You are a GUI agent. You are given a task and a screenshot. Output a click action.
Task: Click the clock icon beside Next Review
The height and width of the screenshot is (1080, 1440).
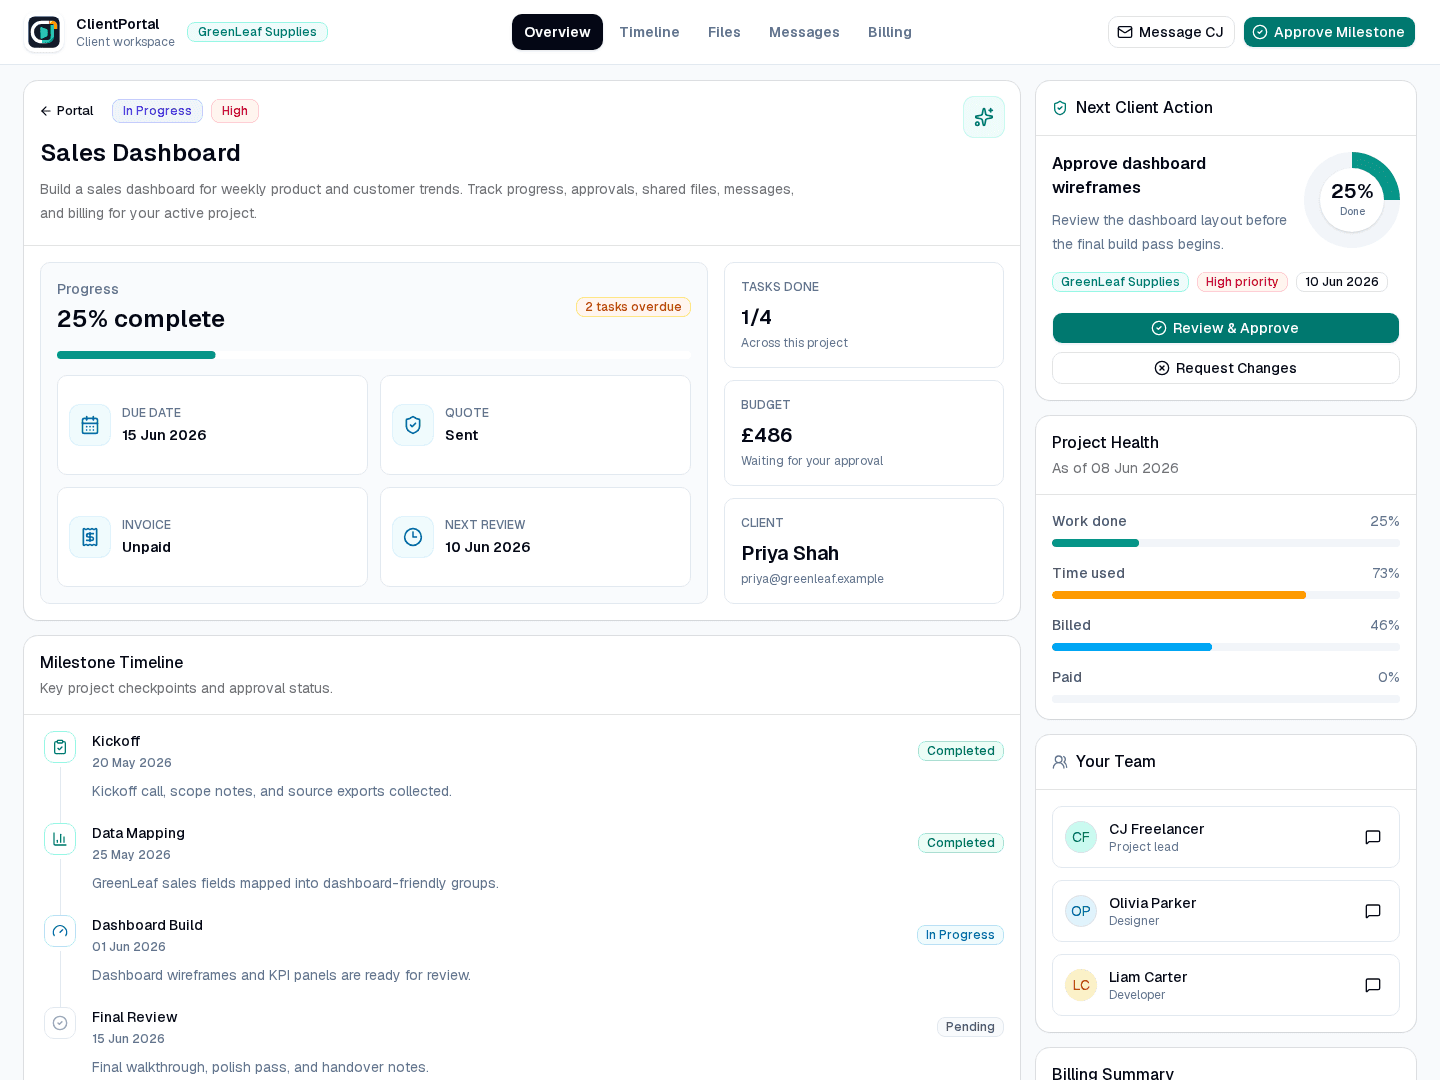[x=413, y=537]
